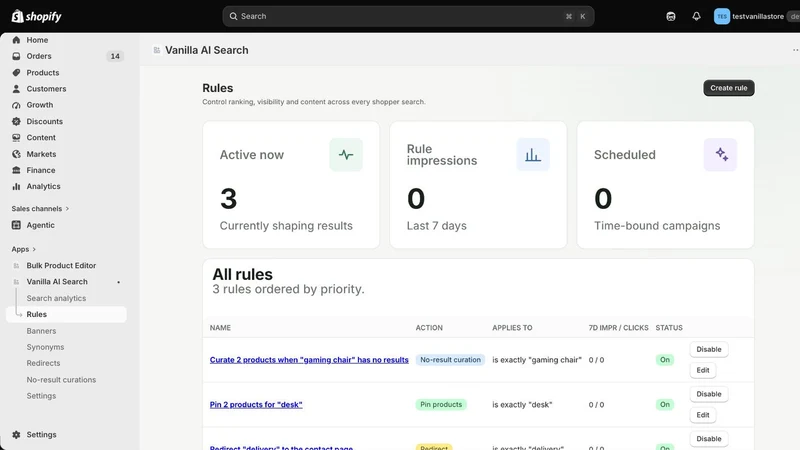800x450 pixels.
Task: Expand the Sales channels section
Action: pyautogui.click(x=40, y=209)
